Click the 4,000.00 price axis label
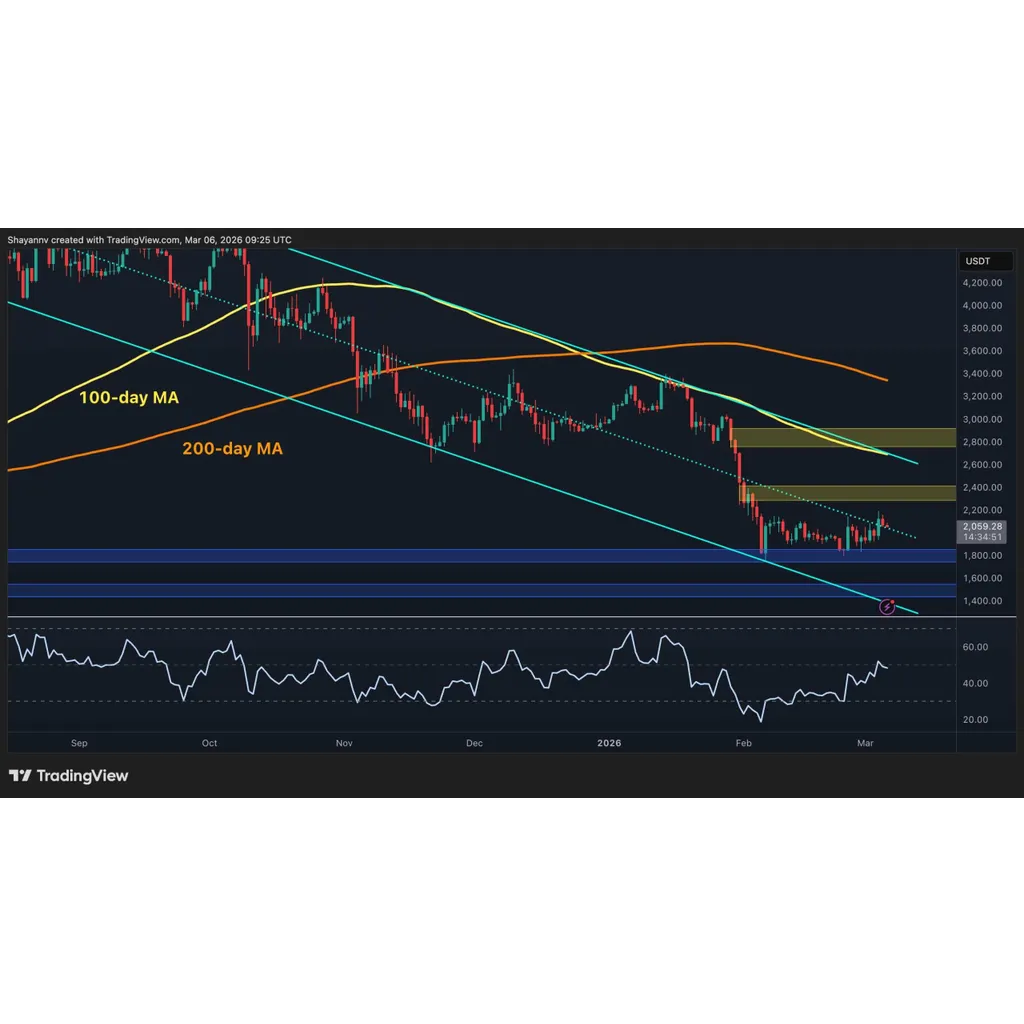The height and width of the screenshot is (1024, 1024). pos(982,306)
